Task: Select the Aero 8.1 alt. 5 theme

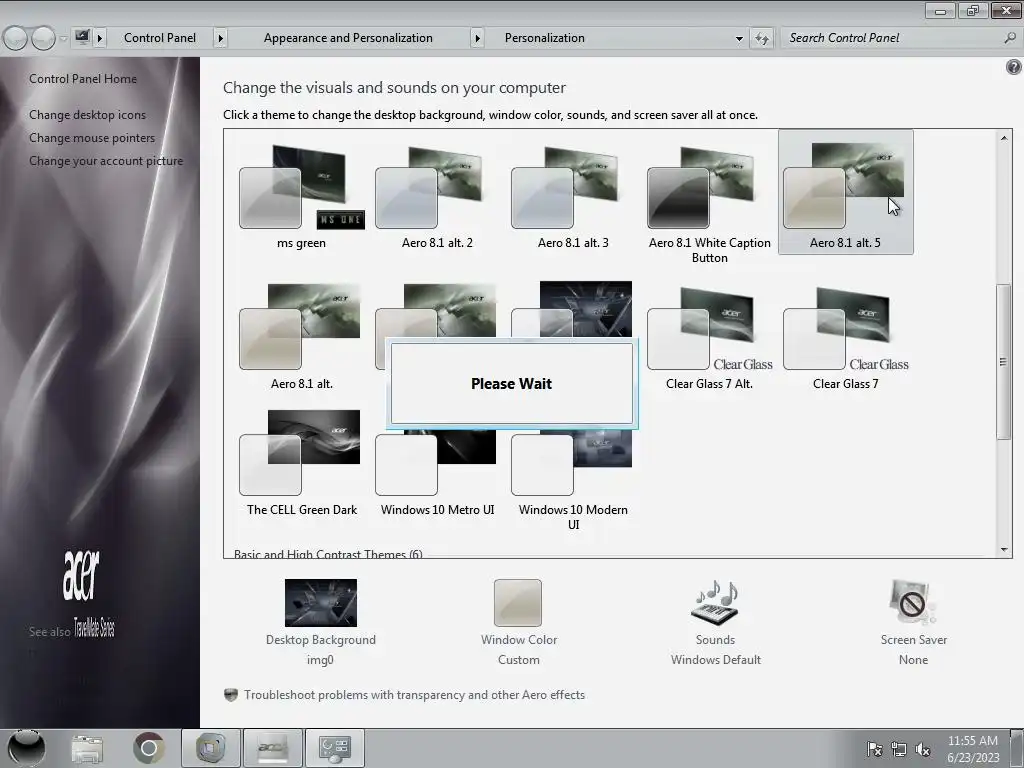Action: 845,193
